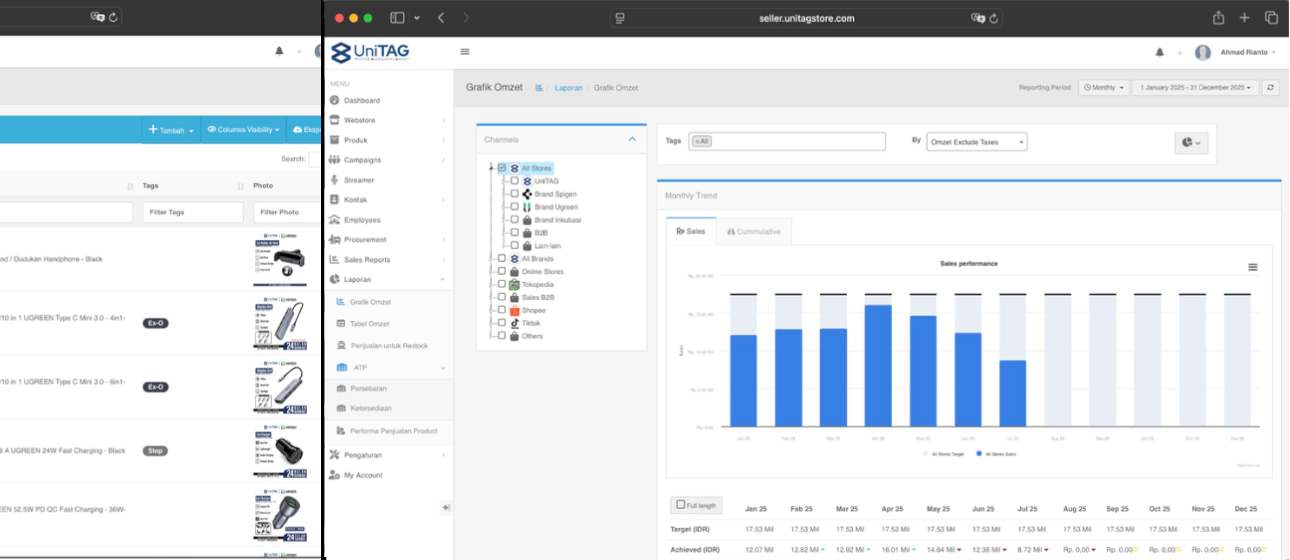Tick the Full length checkbox
The width and height of the screenshot is (1290, 560).
coord(681,506)
